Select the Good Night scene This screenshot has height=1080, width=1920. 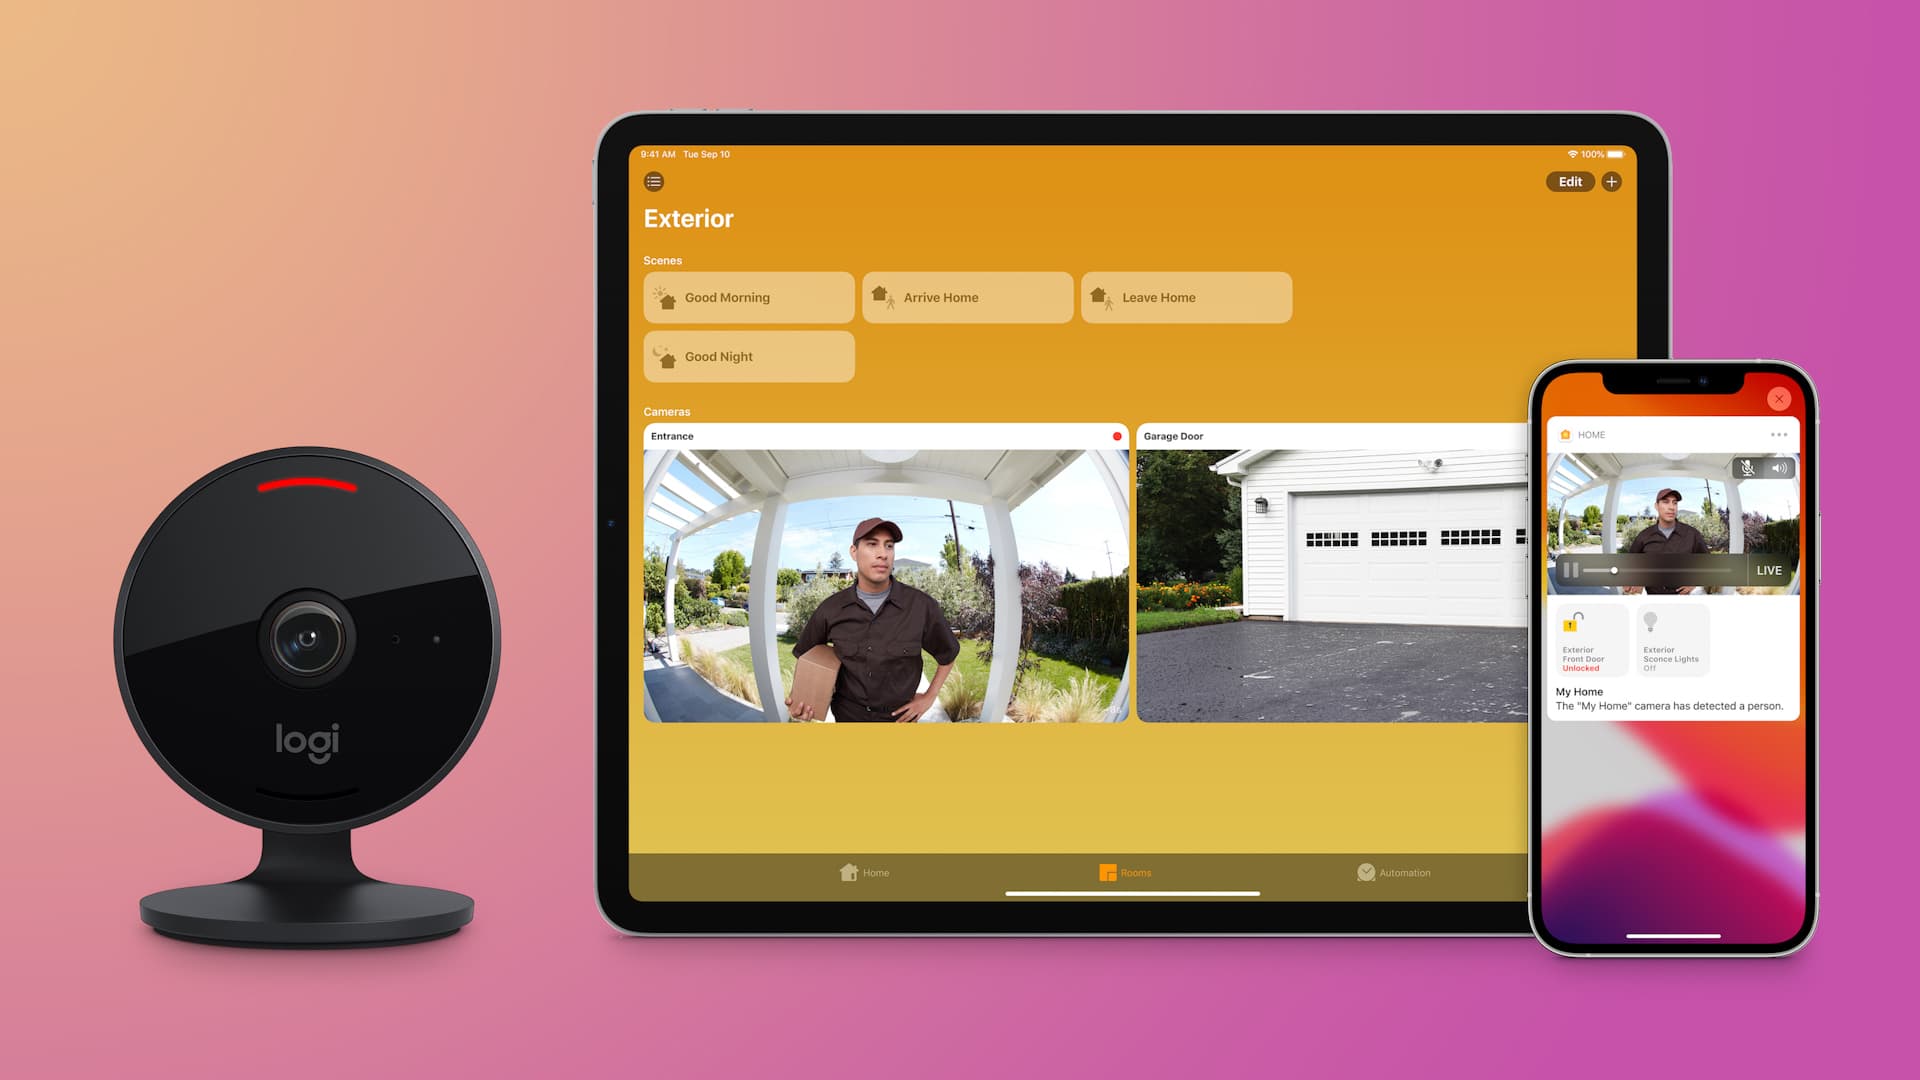click(748, 356)
